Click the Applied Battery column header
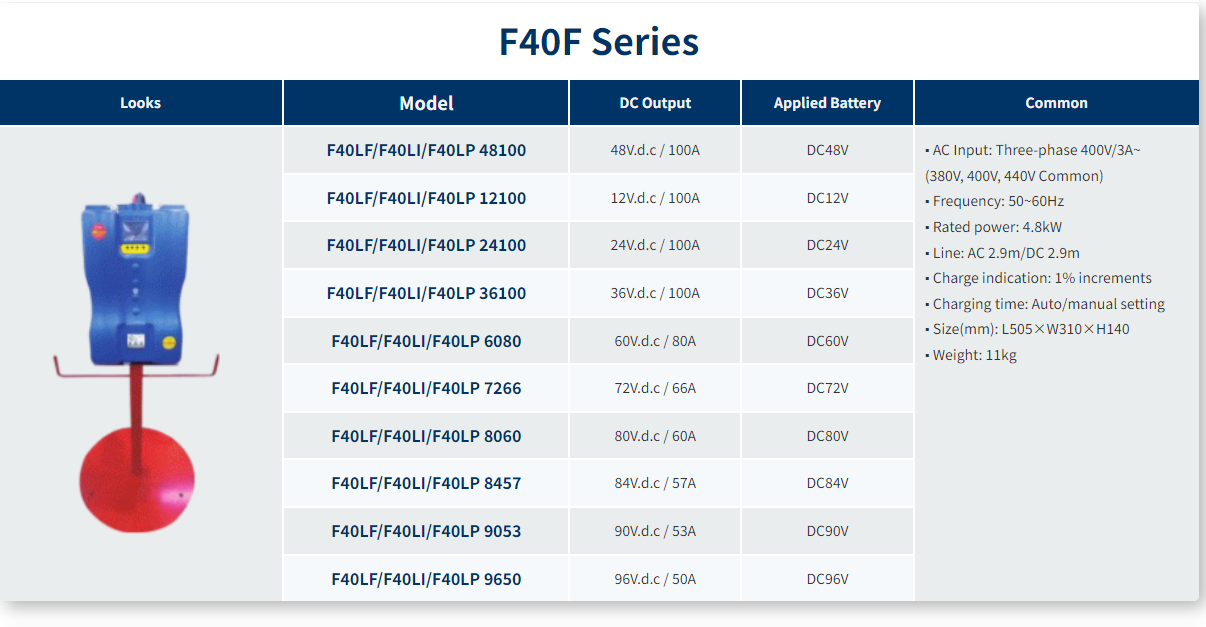1206x627 pixels. [827, 103]
